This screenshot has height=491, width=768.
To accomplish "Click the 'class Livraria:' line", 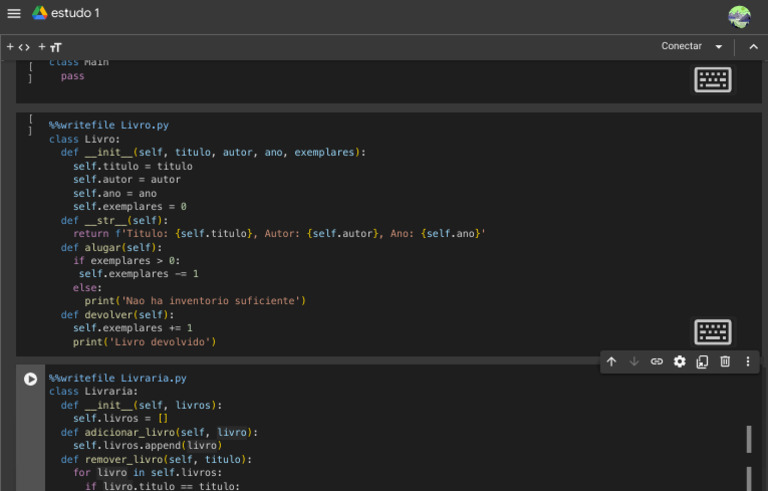I will 93,391.
